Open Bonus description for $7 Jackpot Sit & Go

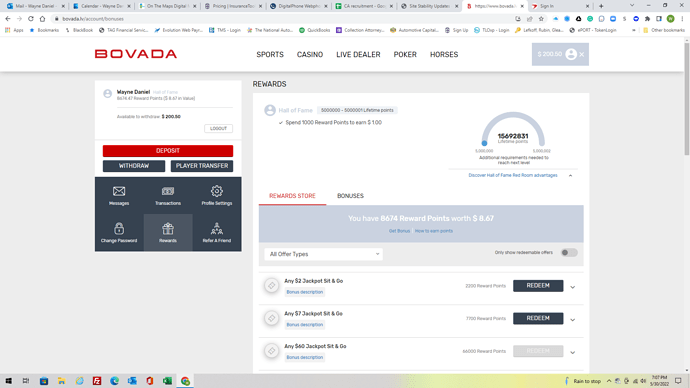point(305,325)
